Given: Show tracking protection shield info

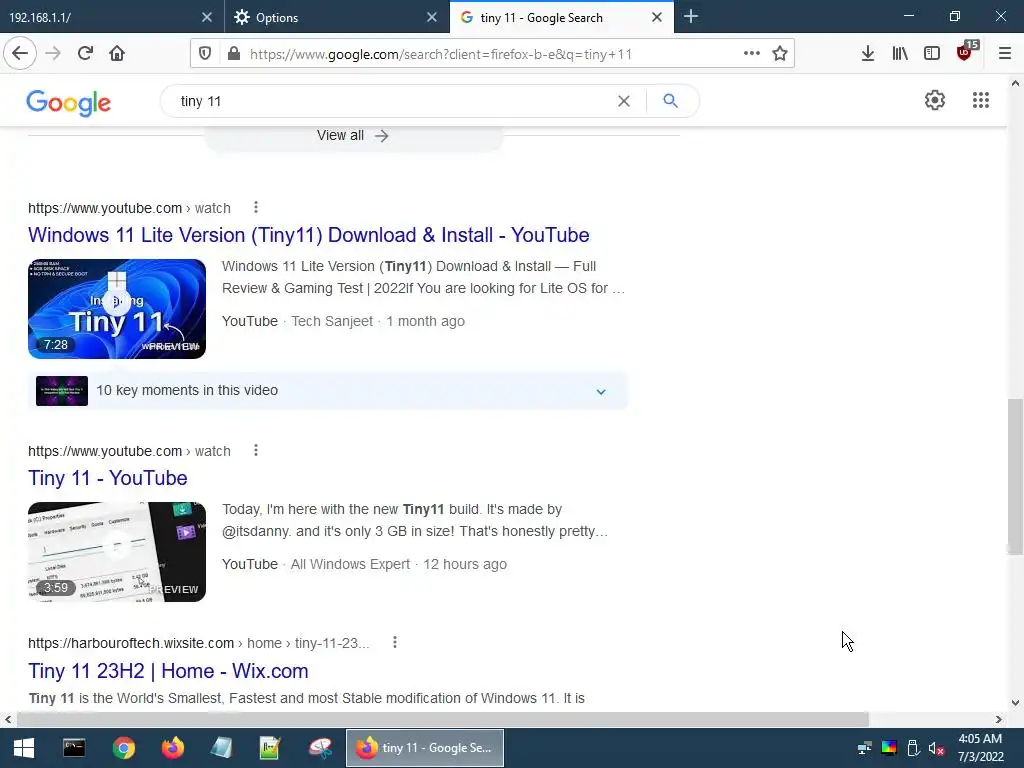Looking at the screenshot, I should [x=205, y=54].
